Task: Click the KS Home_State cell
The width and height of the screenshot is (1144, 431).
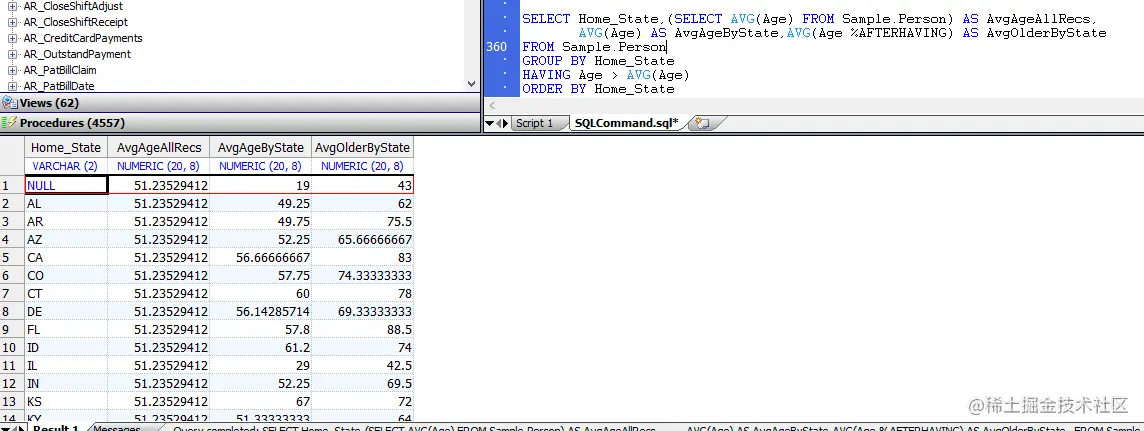Action: coord(66,402)
